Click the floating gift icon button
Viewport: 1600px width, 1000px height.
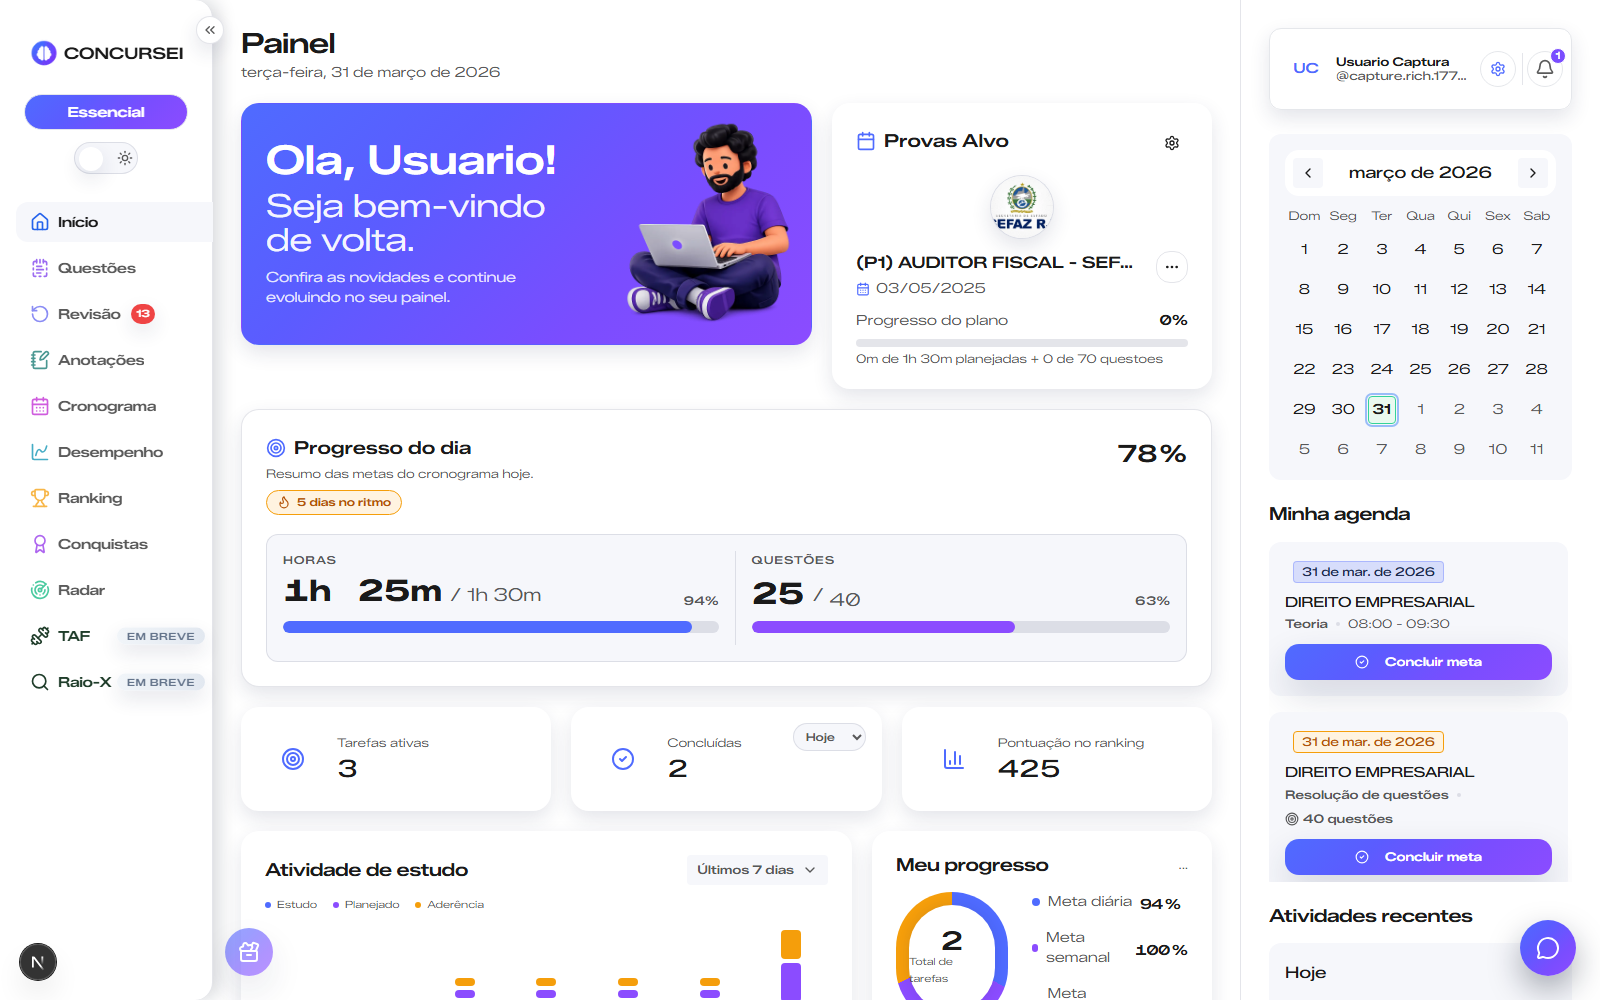point(249,952)
